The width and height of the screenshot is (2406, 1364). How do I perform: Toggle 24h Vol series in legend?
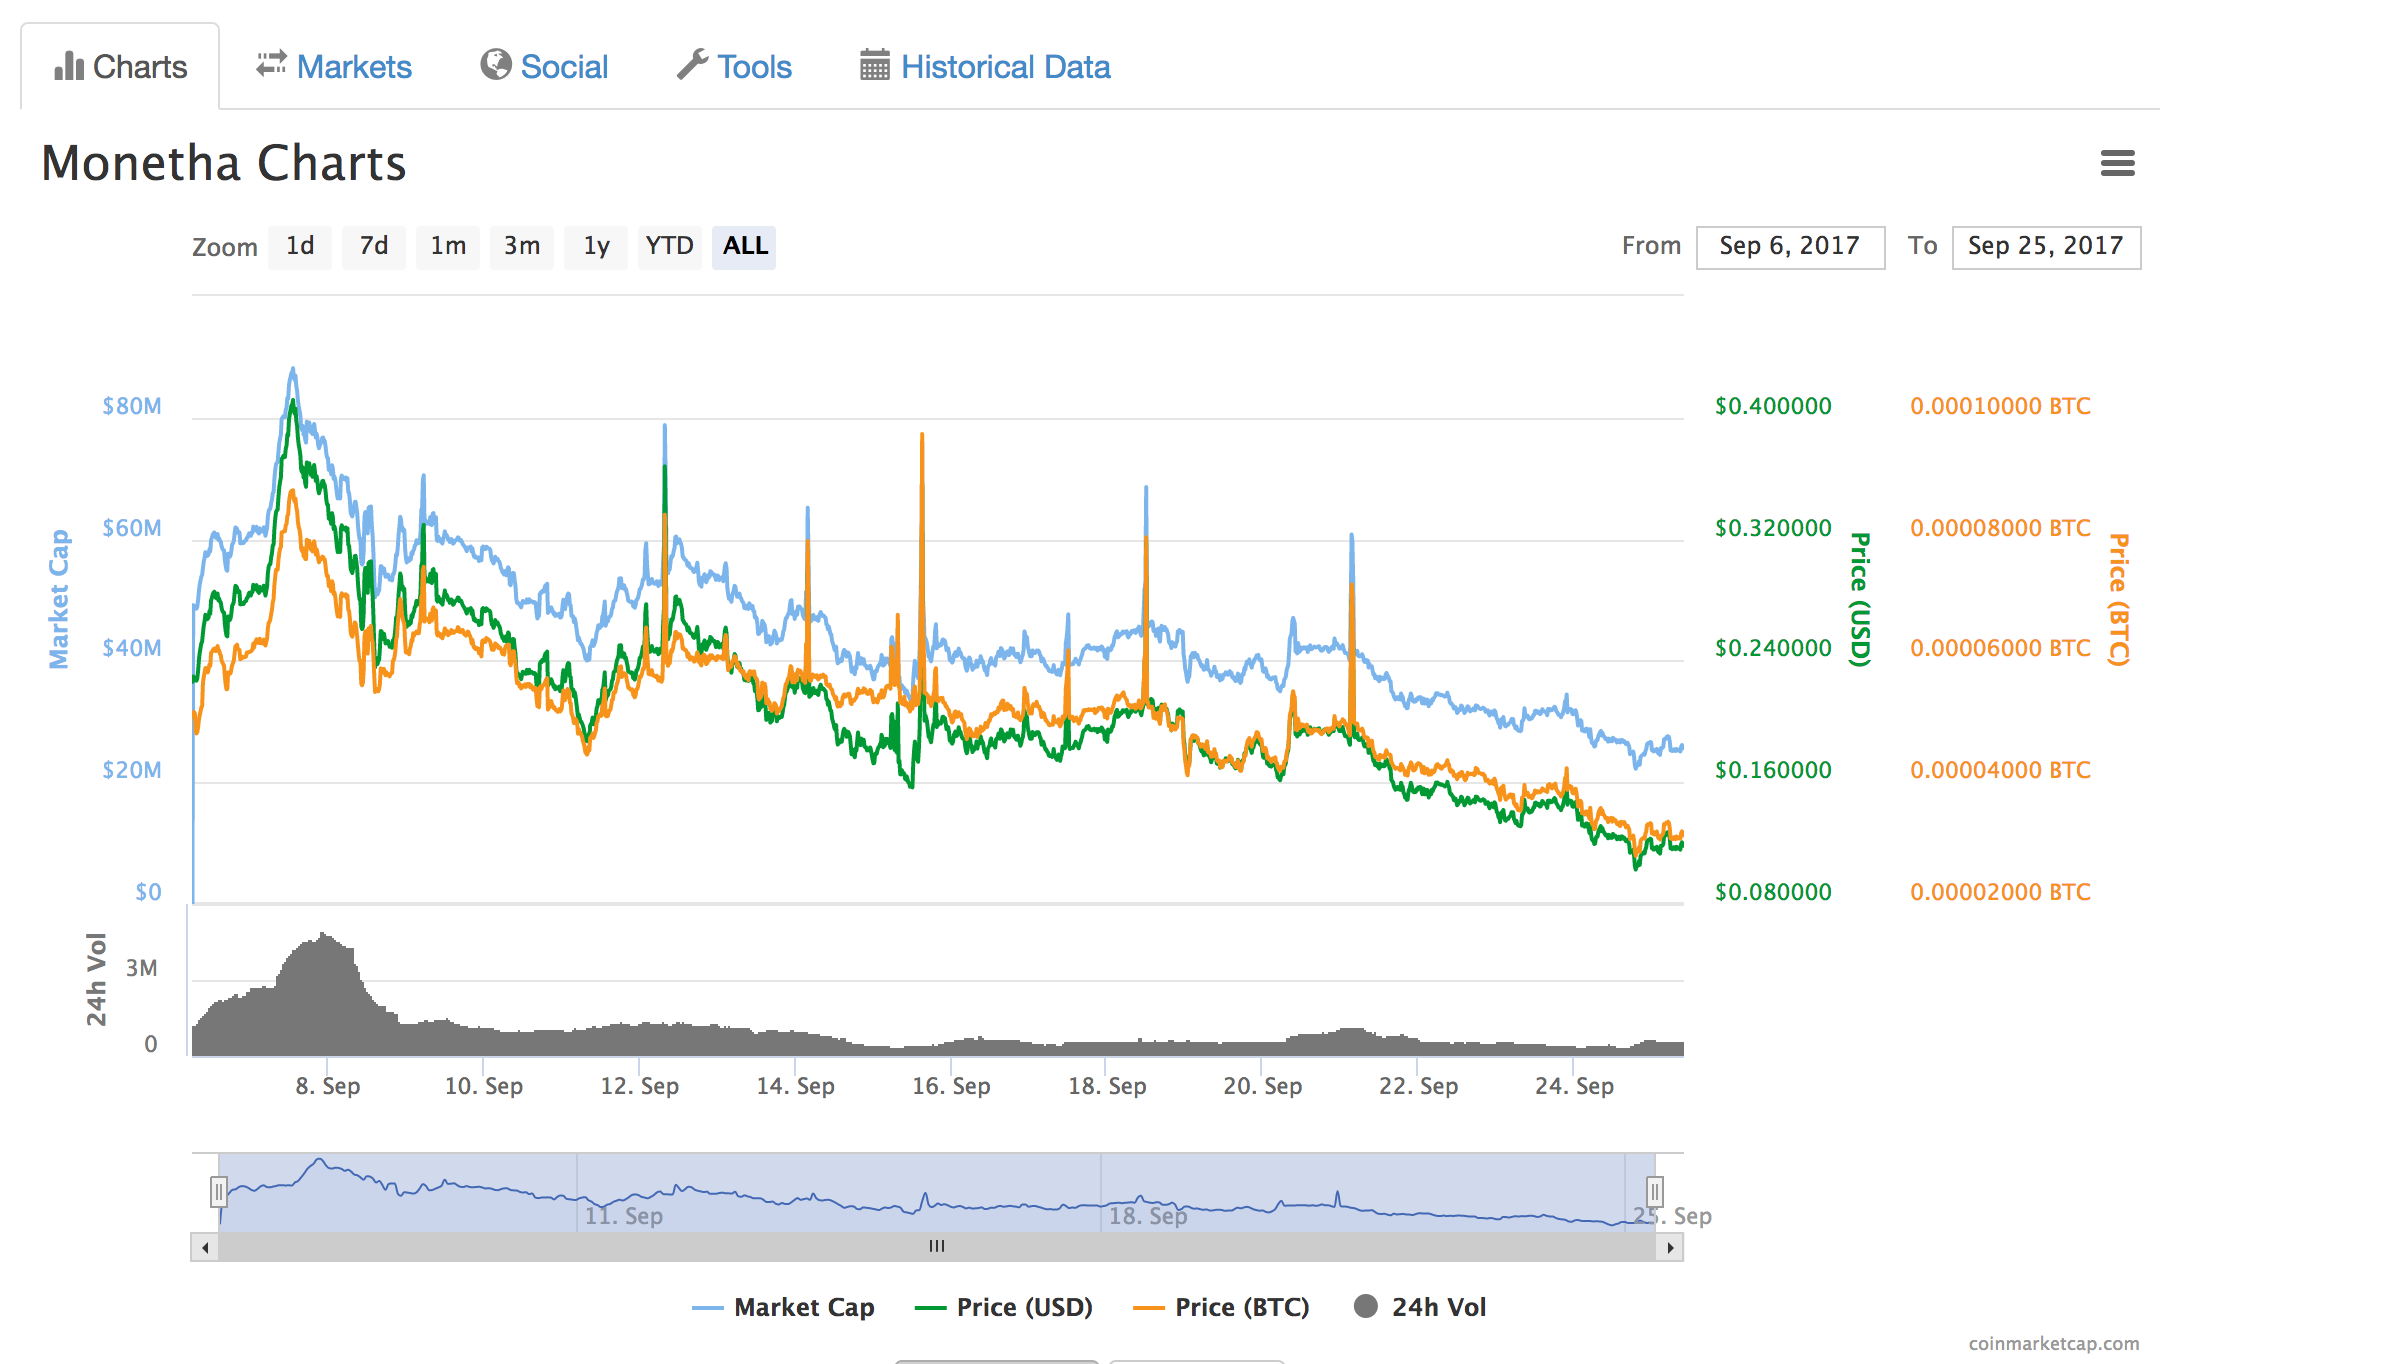(x=1420, y=1307)
